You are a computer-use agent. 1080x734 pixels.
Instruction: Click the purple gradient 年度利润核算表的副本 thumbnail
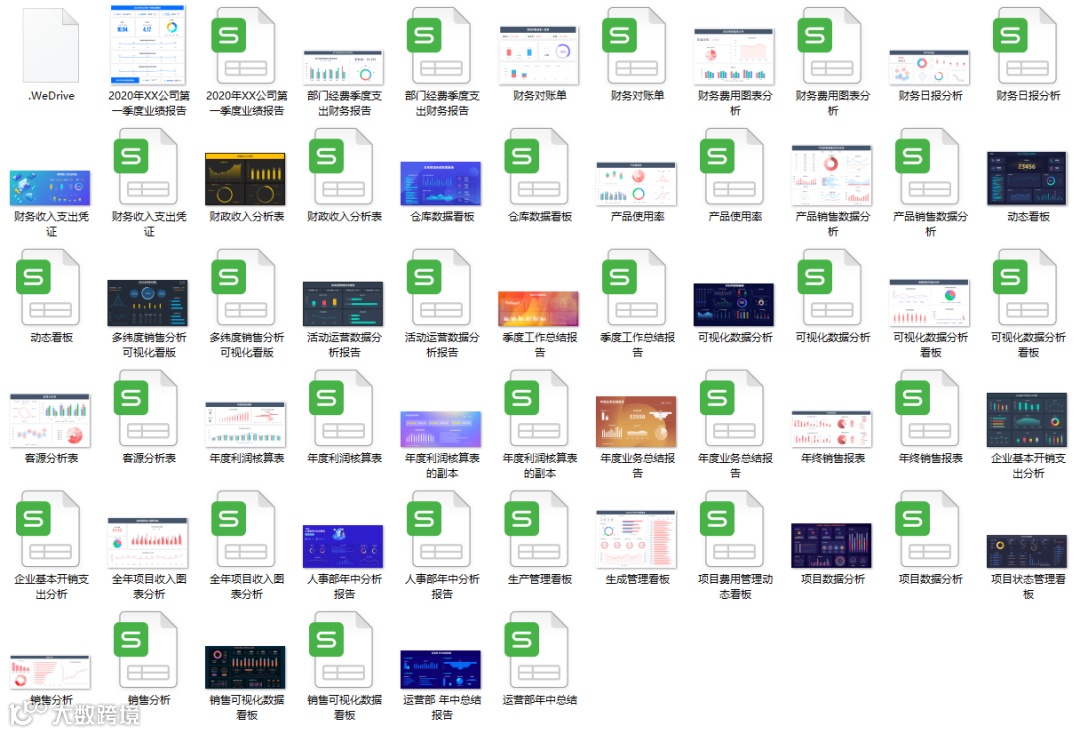442,429
